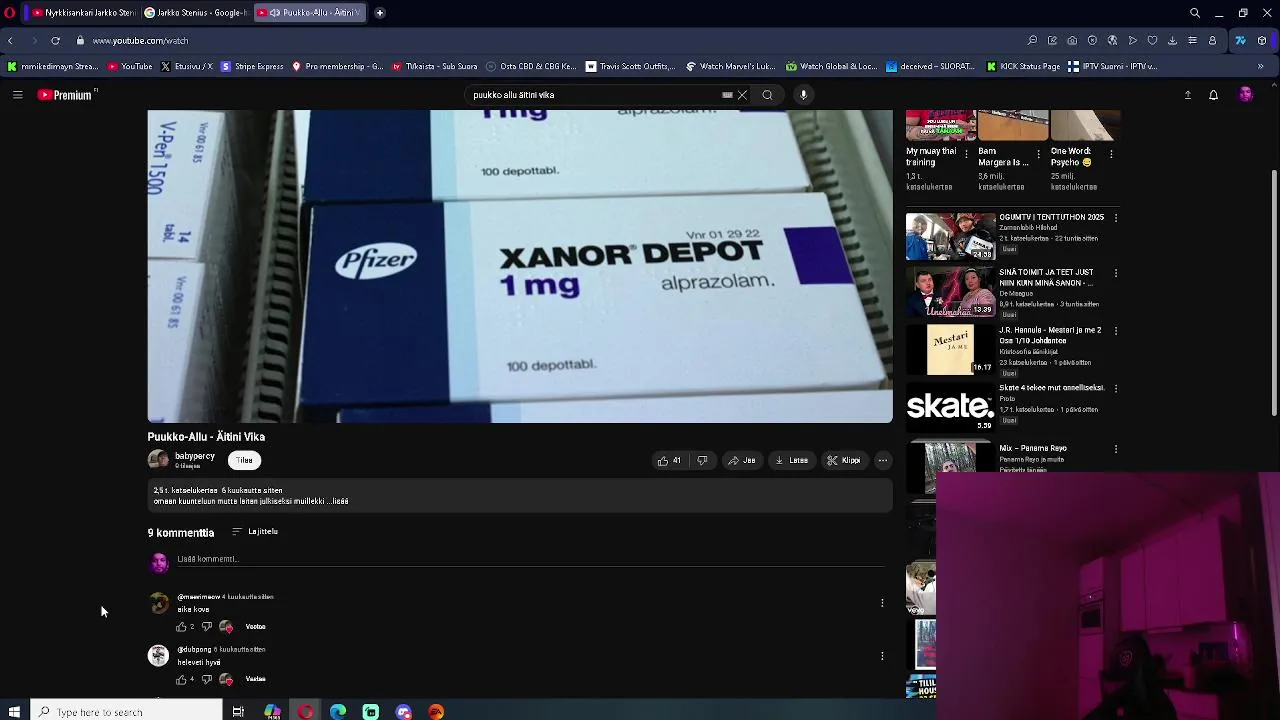The width and height of the screenshot is (1280, 720).
Task: Click the YouTube search magnifier button
Action: tap(768, 95)
